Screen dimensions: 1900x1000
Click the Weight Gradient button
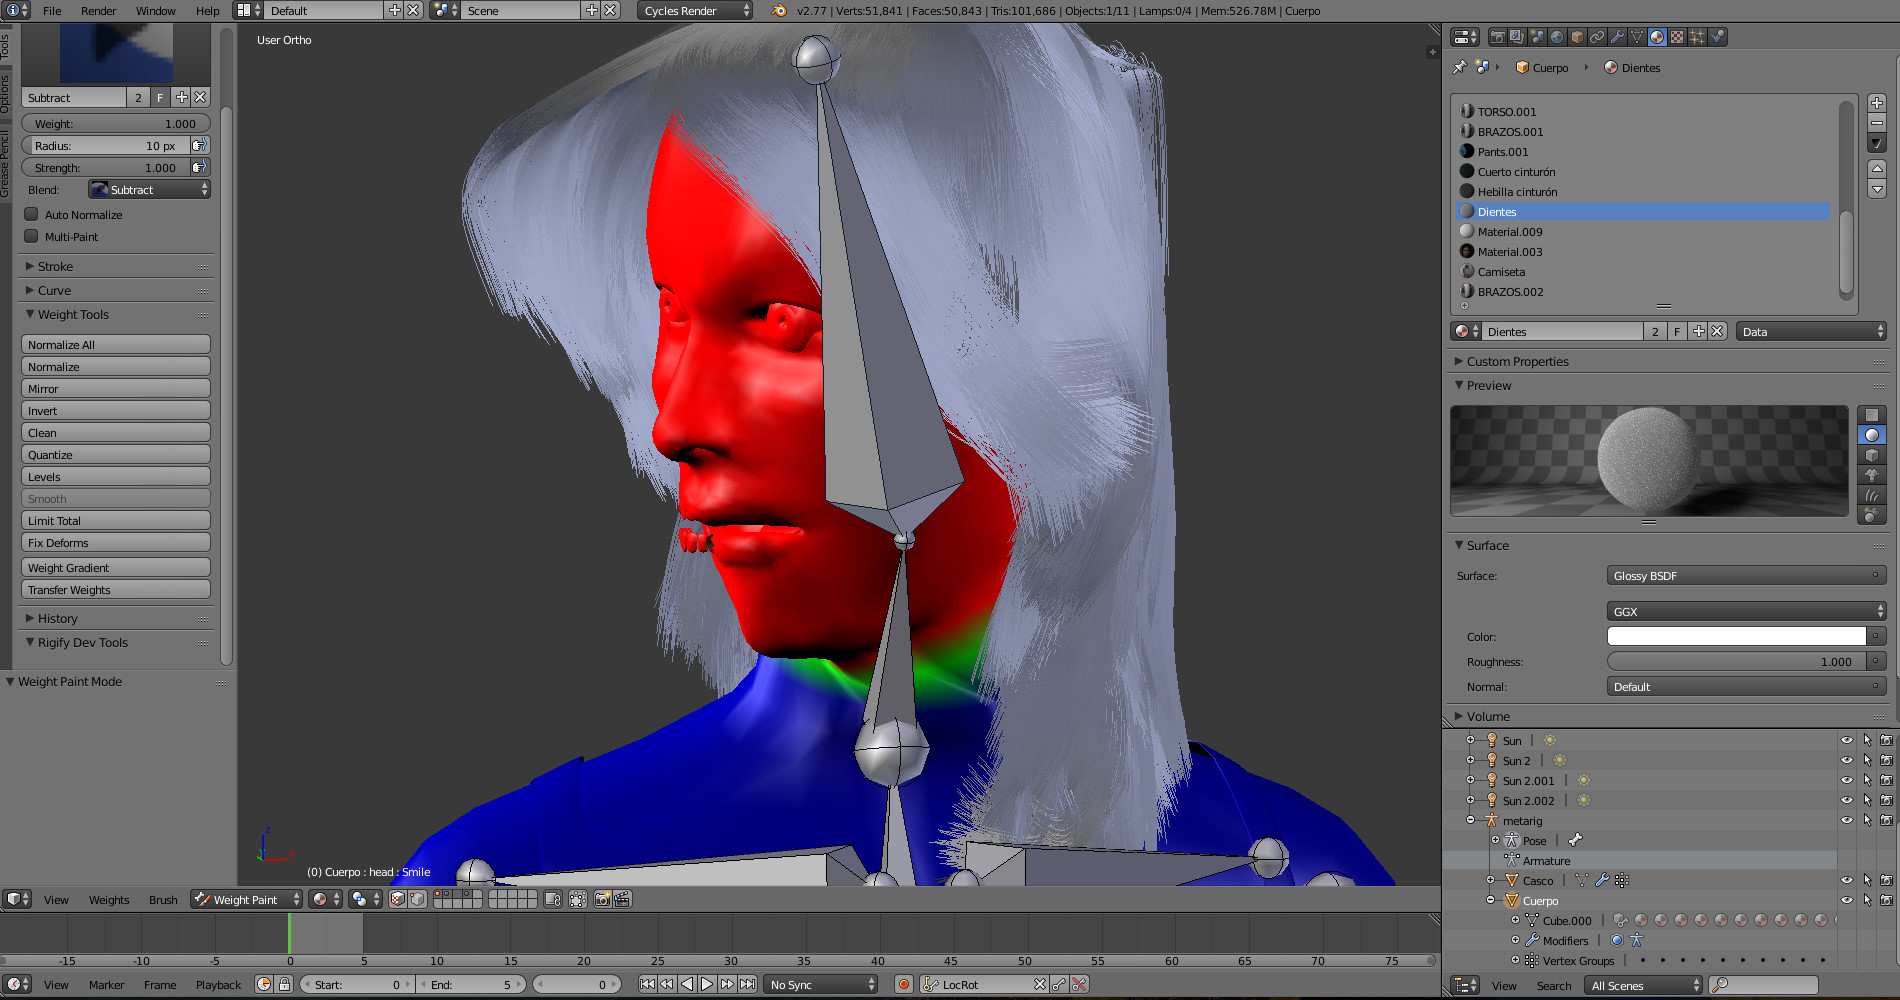point(116,567)
